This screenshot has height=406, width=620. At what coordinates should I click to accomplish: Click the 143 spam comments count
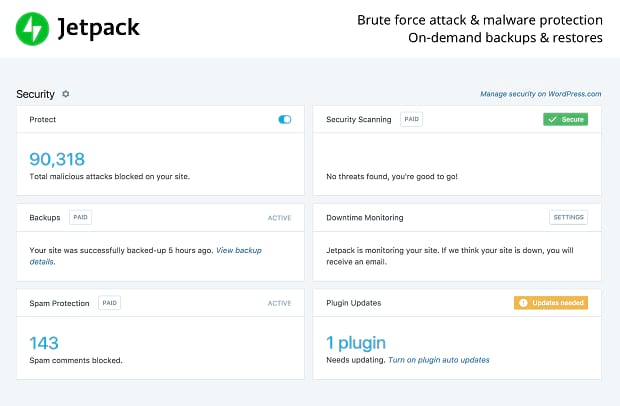click(x=44, y=343)
